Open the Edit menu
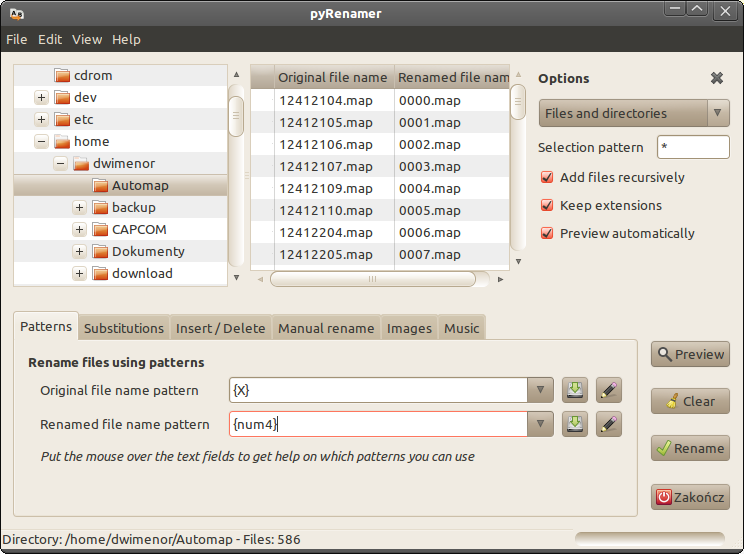This screenshot has height=554, width=744. click(x=50, y=39)
